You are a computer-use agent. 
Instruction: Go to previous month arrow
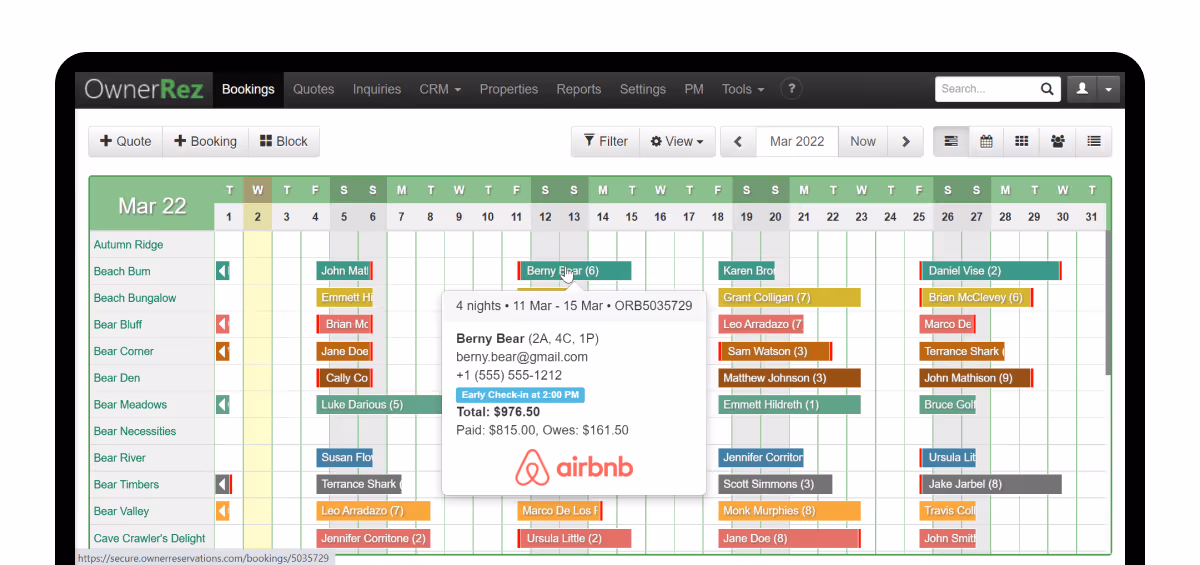(738, 141)
